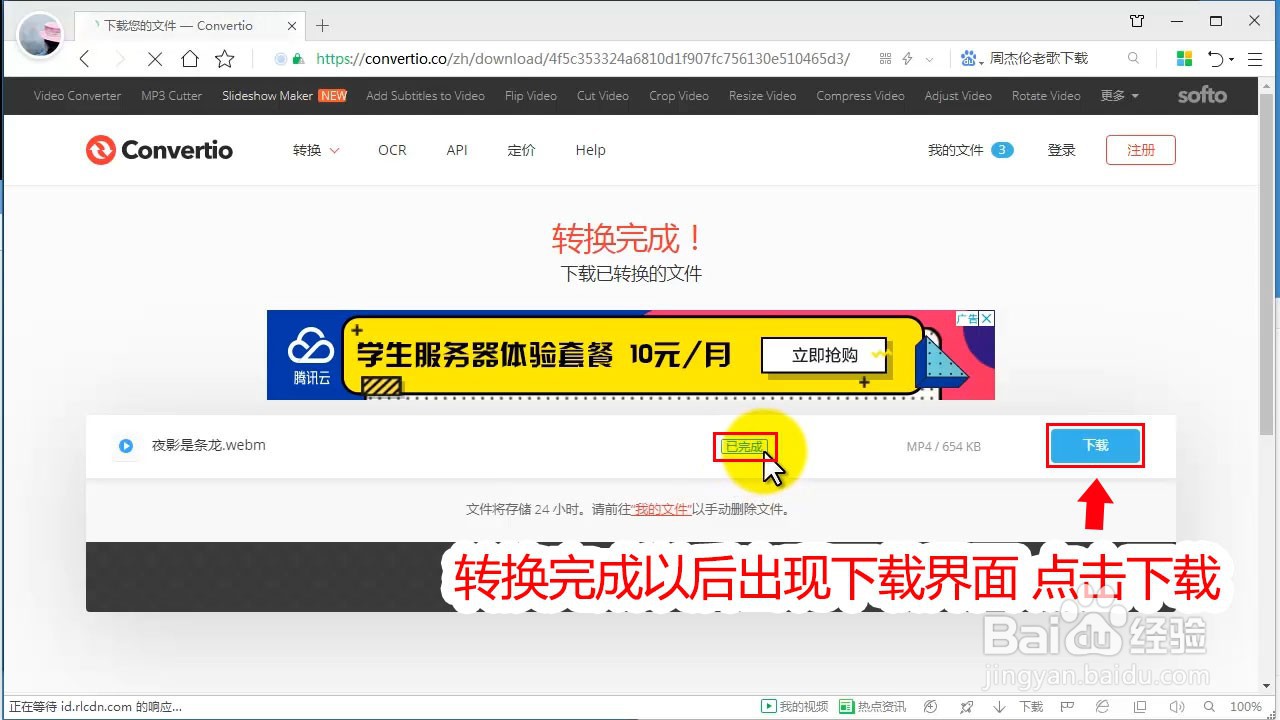
Task: Click the accelerator circle icon in status bar
Action: [930, 706]
